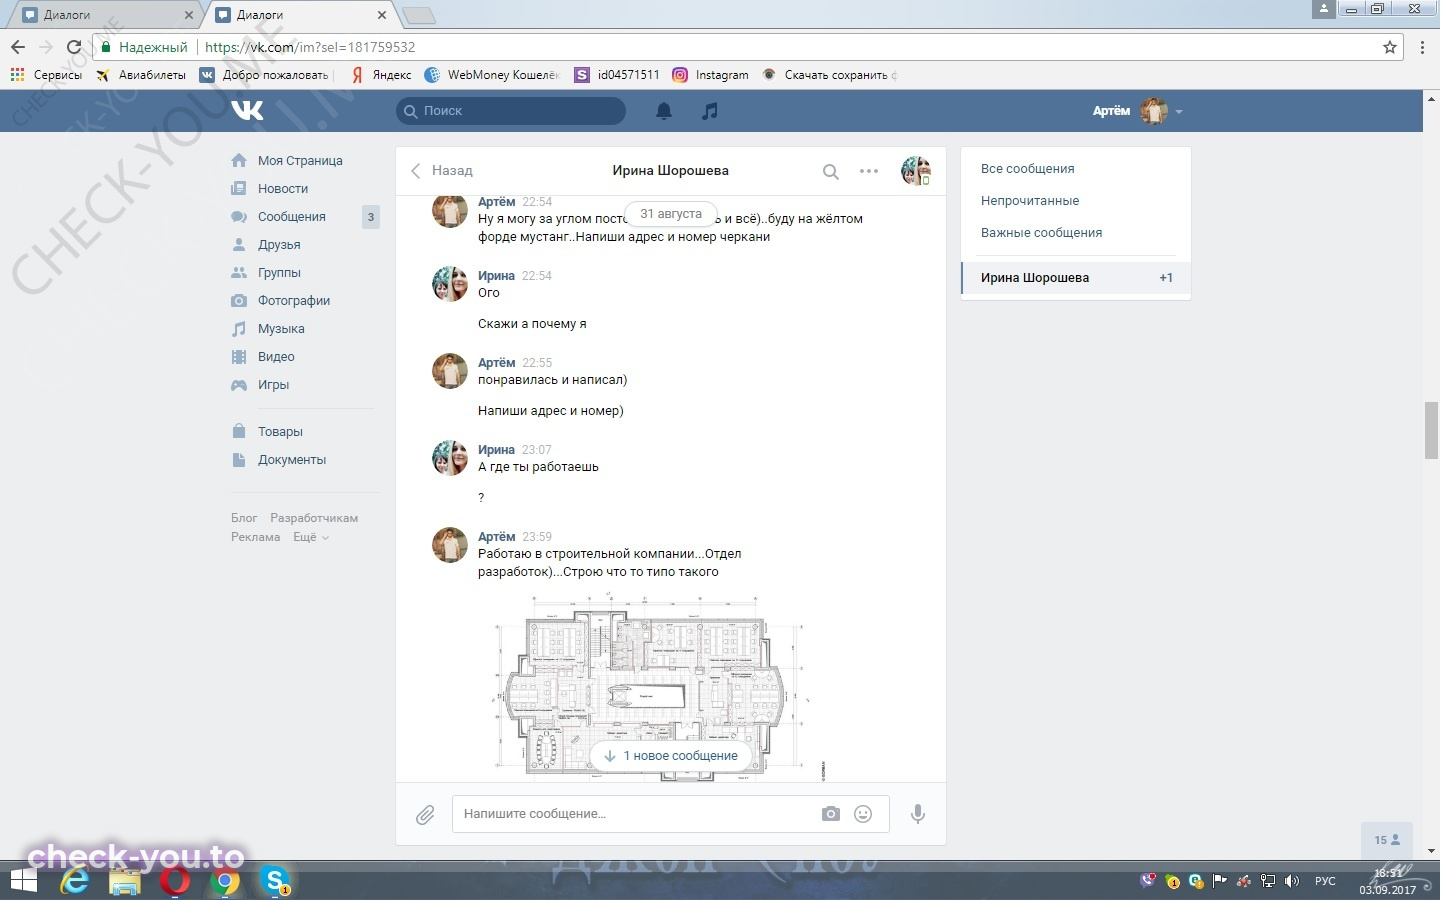Open emoji smiley picker
Viewport: 1444px width, 900px height.
(x=863, y=814)
